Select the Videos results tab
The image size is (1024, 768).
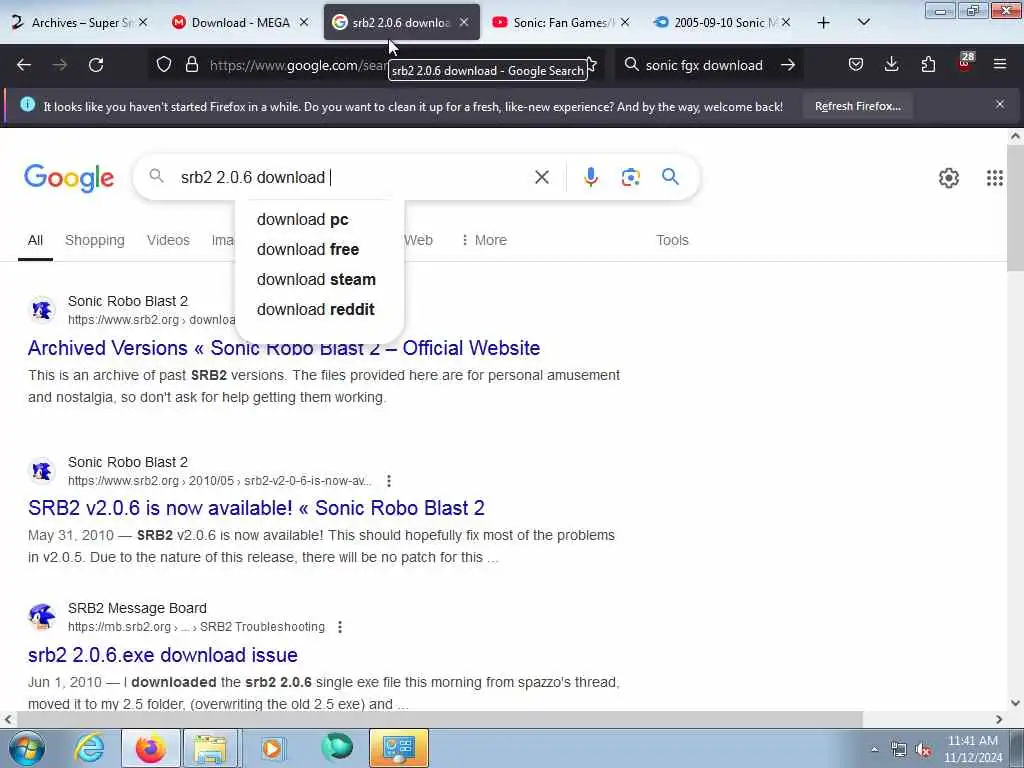pos(168,240)
